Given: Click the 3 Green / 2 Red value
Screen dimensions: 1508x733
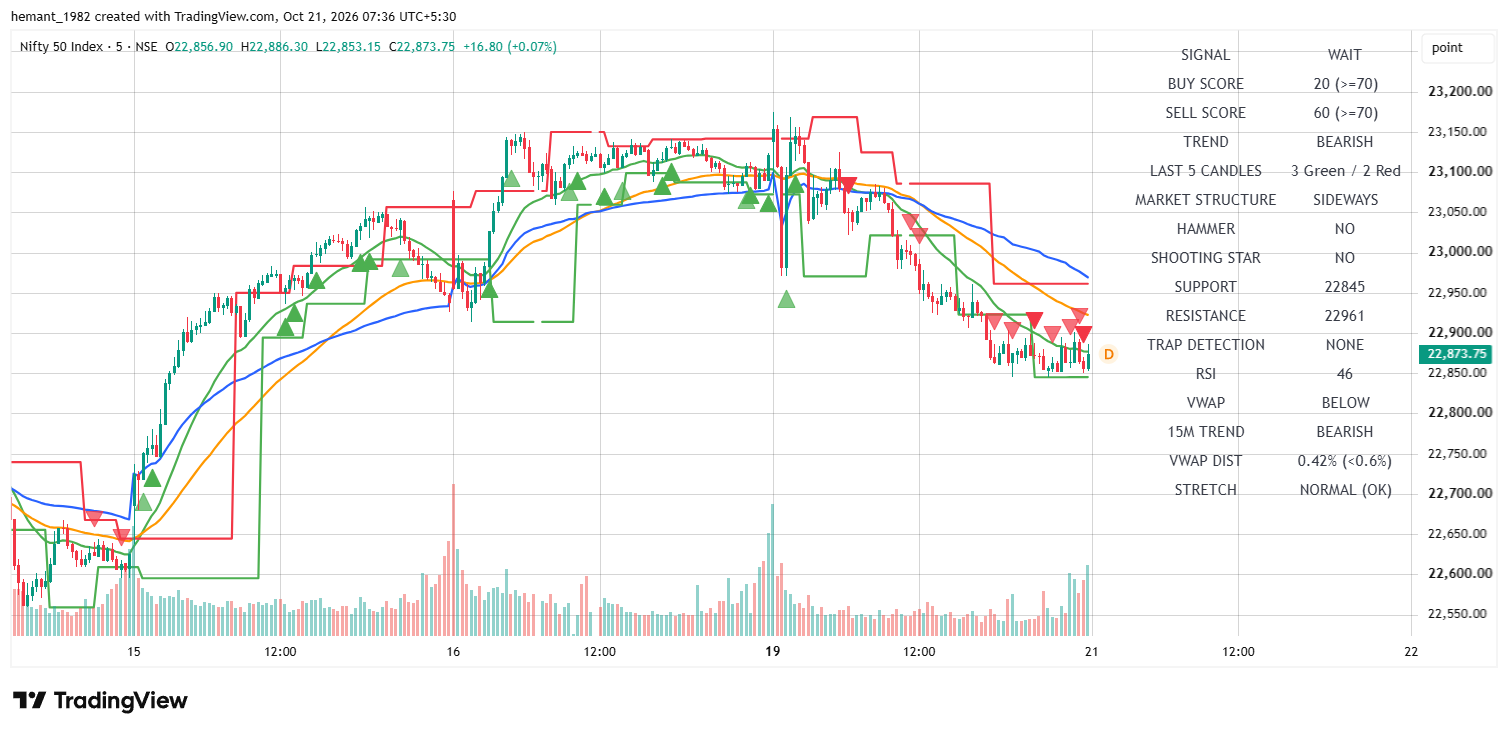Looking at the screenshot, I should point(1345,171).
